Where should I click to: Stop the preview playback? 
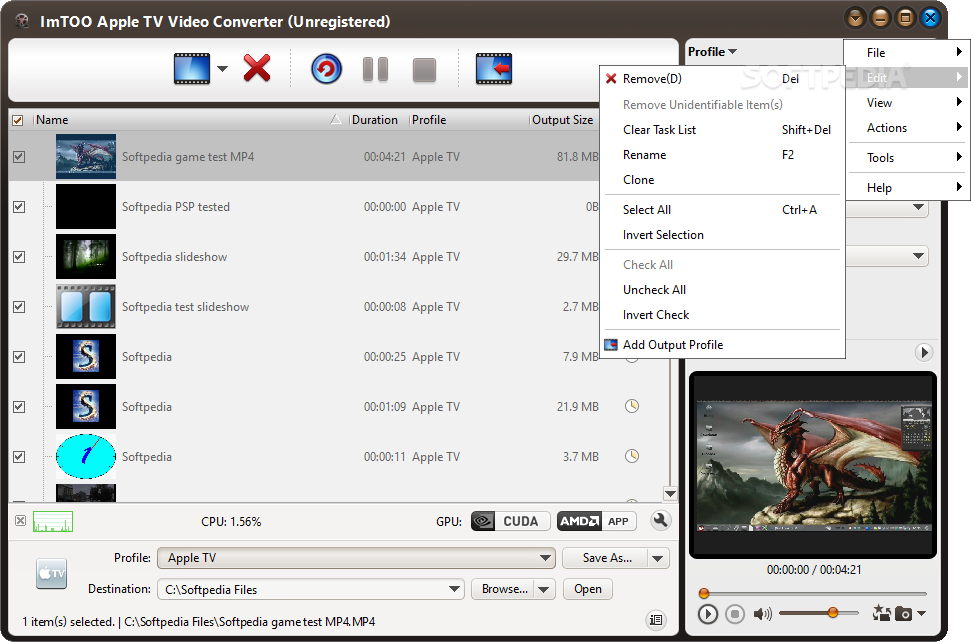coord(735,614)
